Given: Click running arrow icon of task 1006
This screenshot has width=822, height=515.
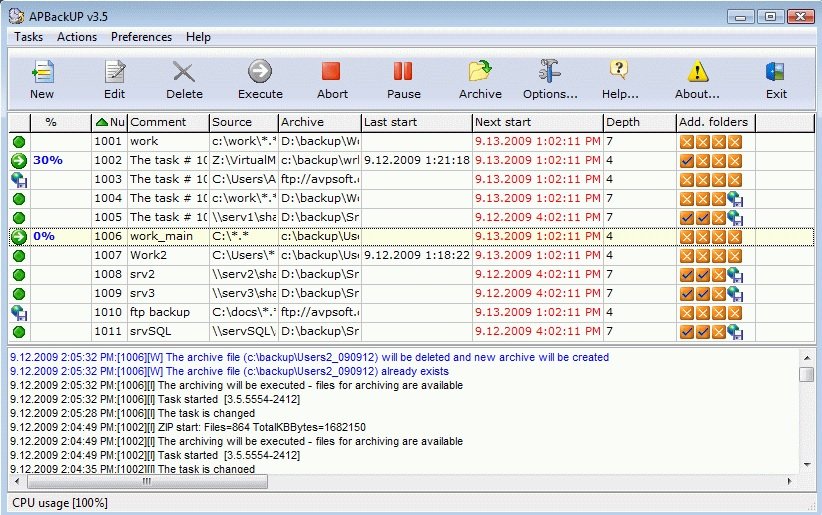Looking at the screenshot, I should click(x=19, y=237).
